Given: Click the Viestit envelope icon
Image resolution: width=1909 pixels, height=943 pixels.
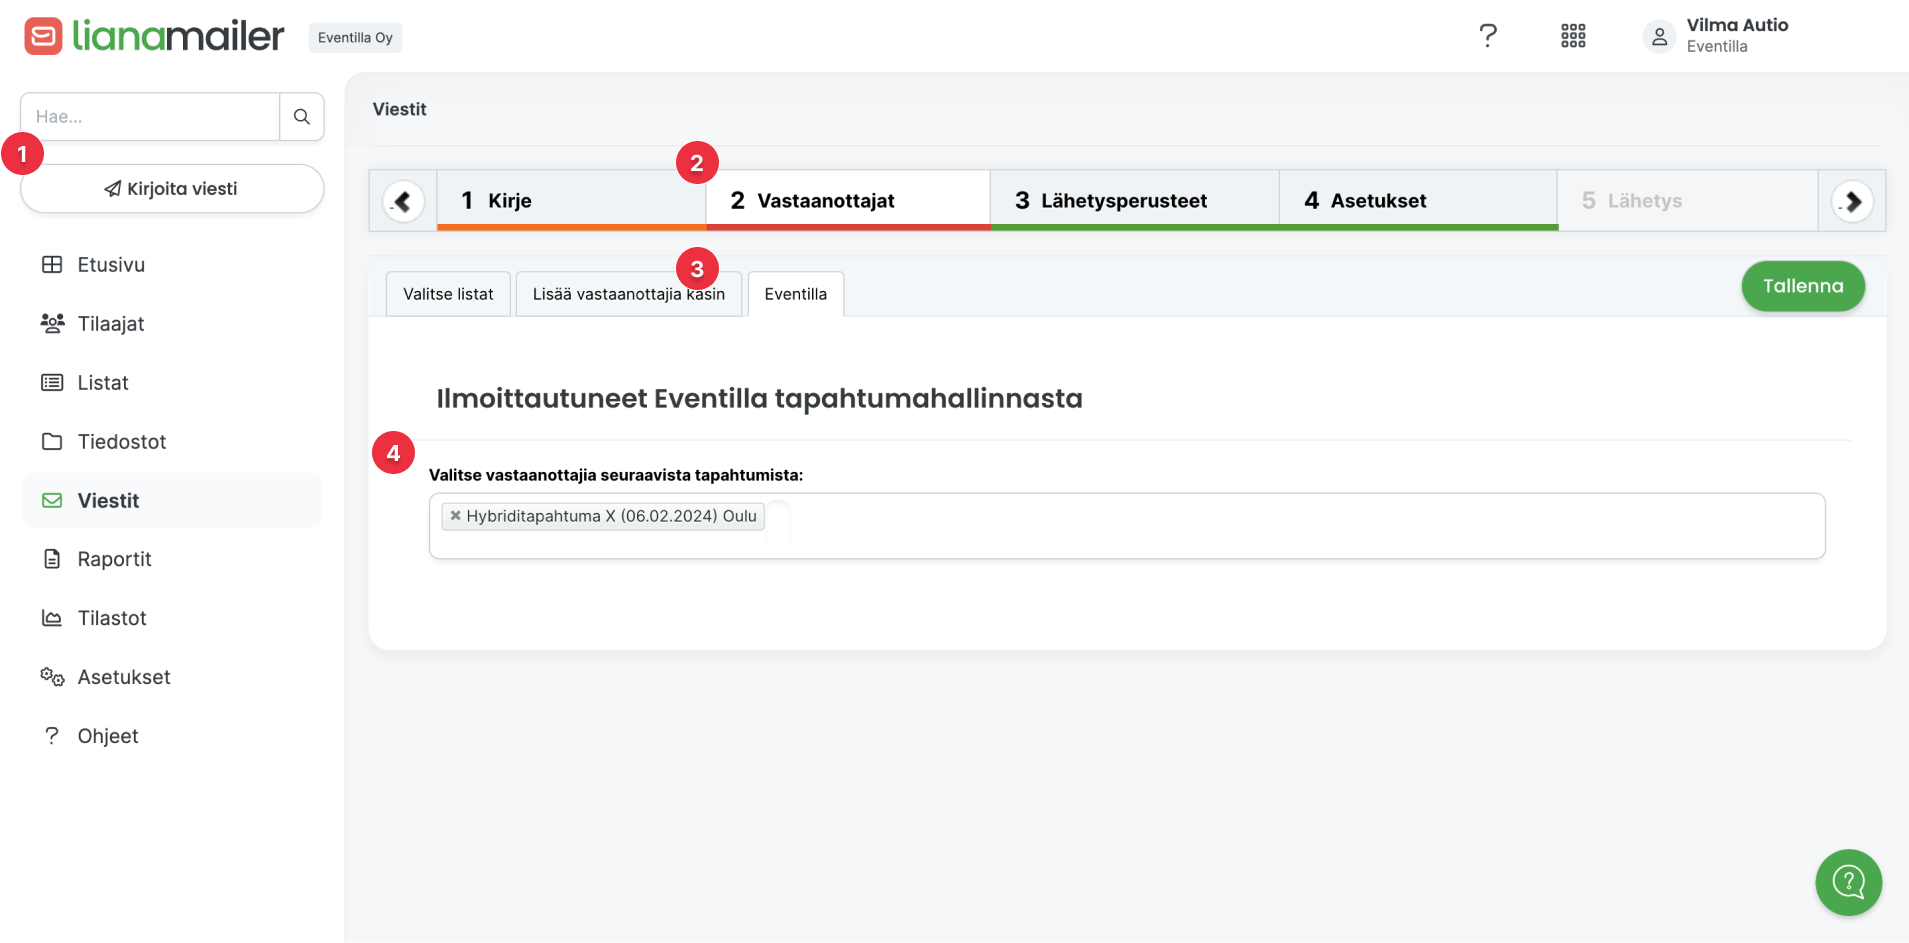Looking at the screenshot, I should (52, 500).
